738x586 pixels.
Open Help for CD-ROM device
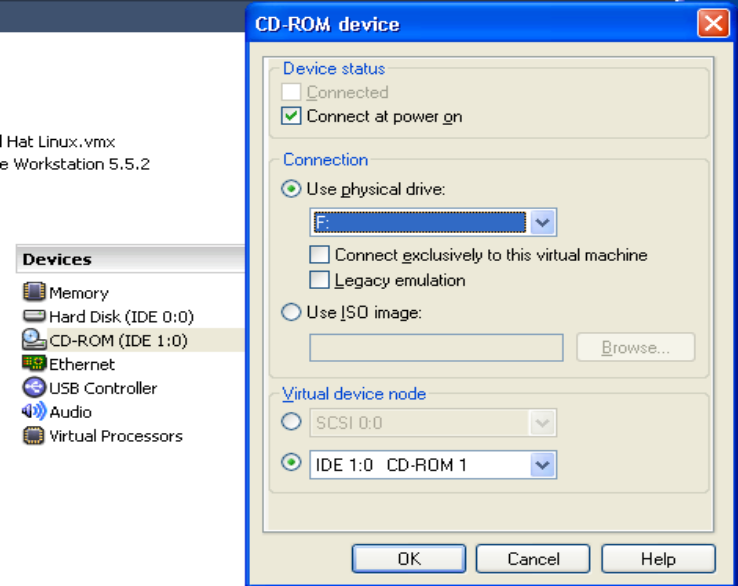coord(658,559)
